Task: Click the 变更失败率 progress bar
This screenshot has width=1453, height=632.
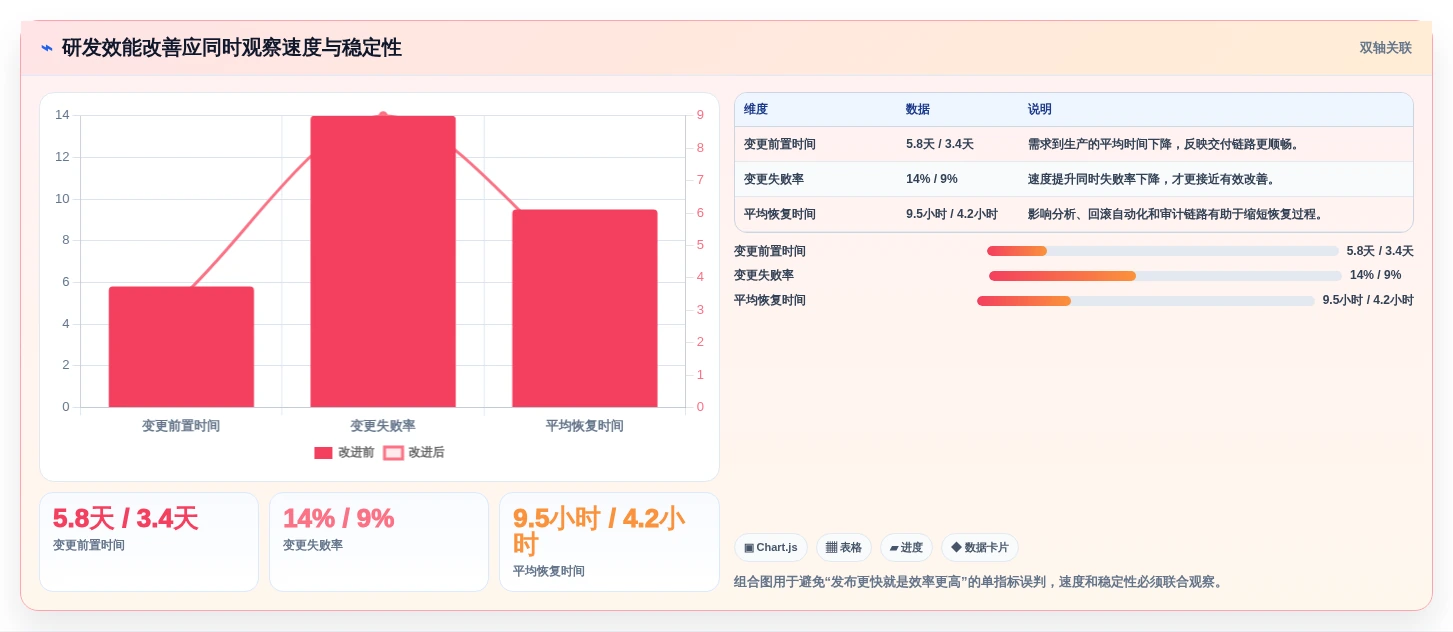Action: [x=1165, y=276]
